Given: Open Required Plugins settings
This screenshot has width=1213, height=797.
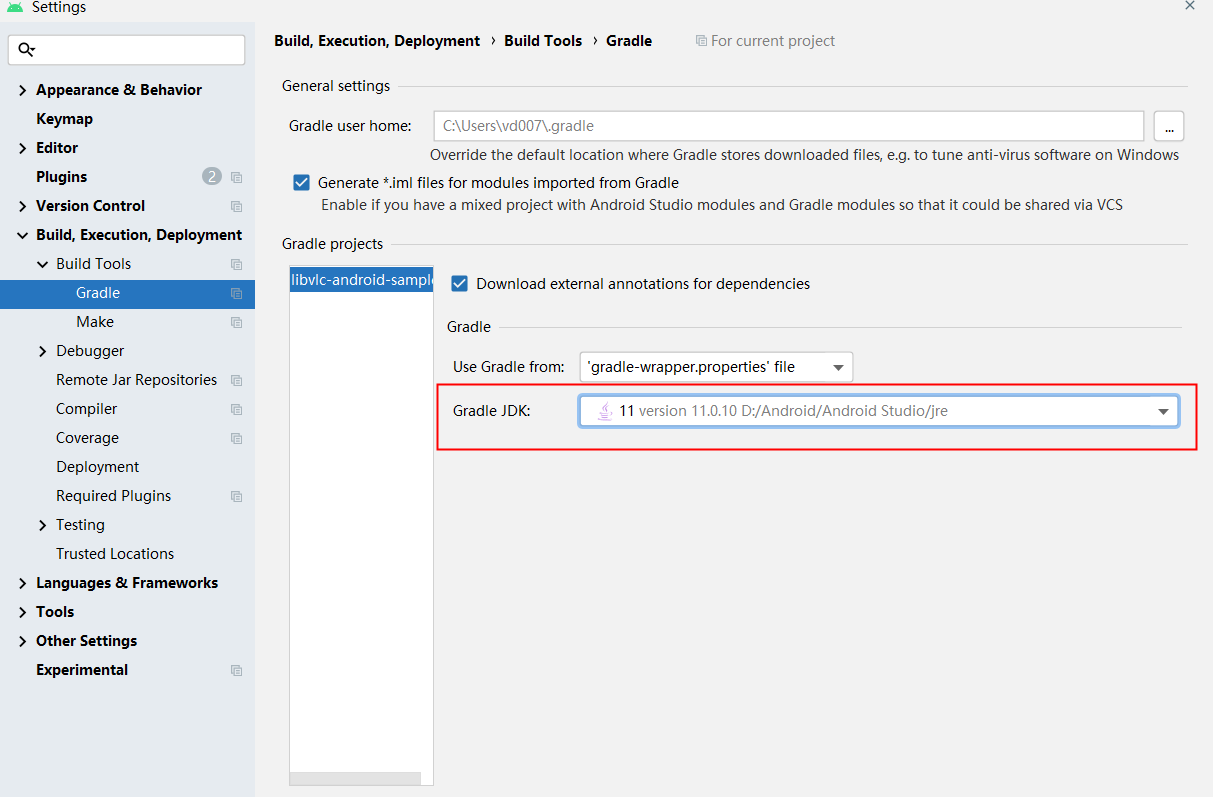Looking at the screenshot, I should click(113, 496).
